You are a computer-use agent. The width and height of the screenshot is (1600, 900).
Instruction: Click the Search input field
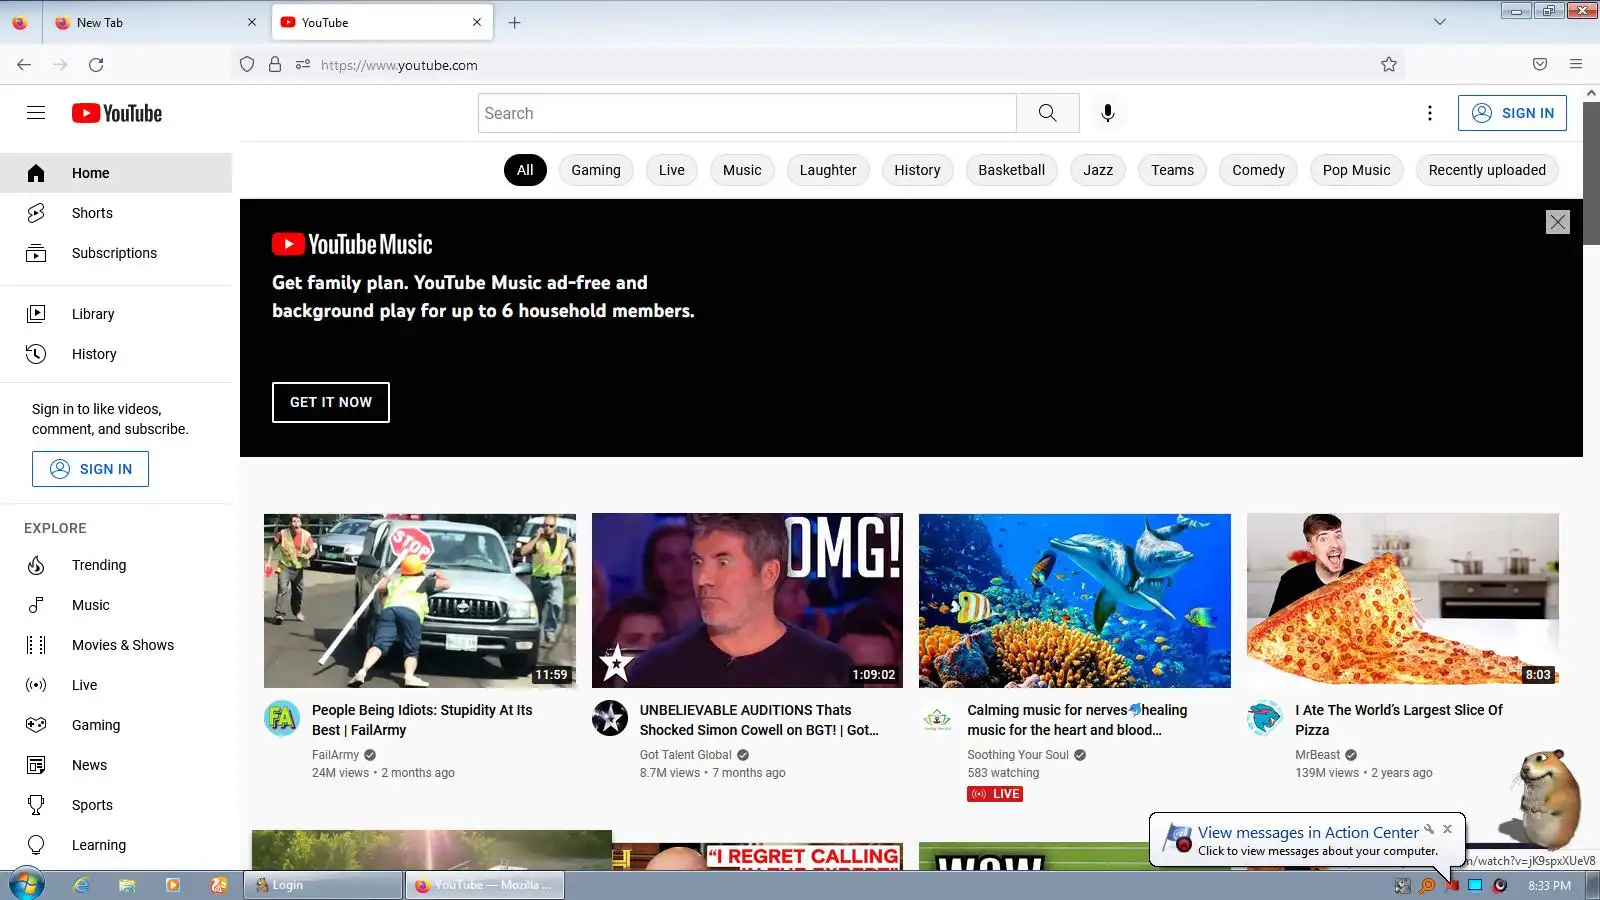click(747, 113)
